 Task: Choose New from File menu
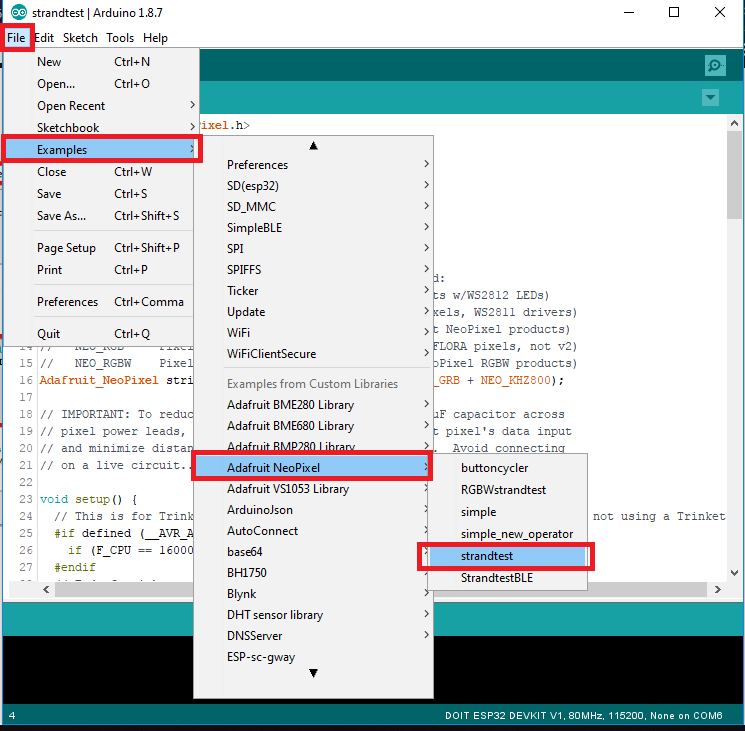(101, 62)
